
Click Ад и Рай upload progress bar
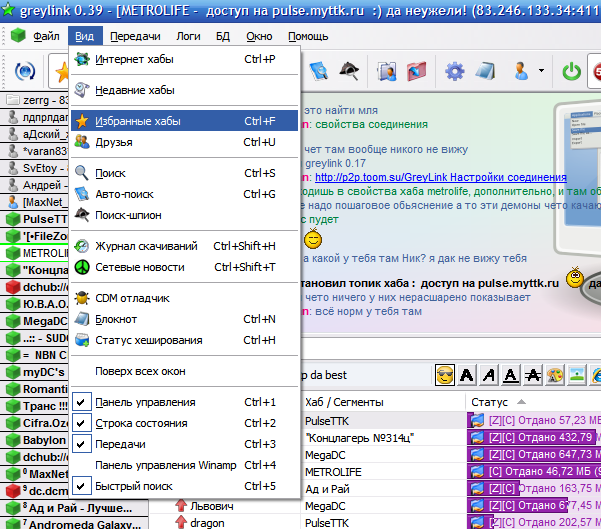[x=534, y=488]
